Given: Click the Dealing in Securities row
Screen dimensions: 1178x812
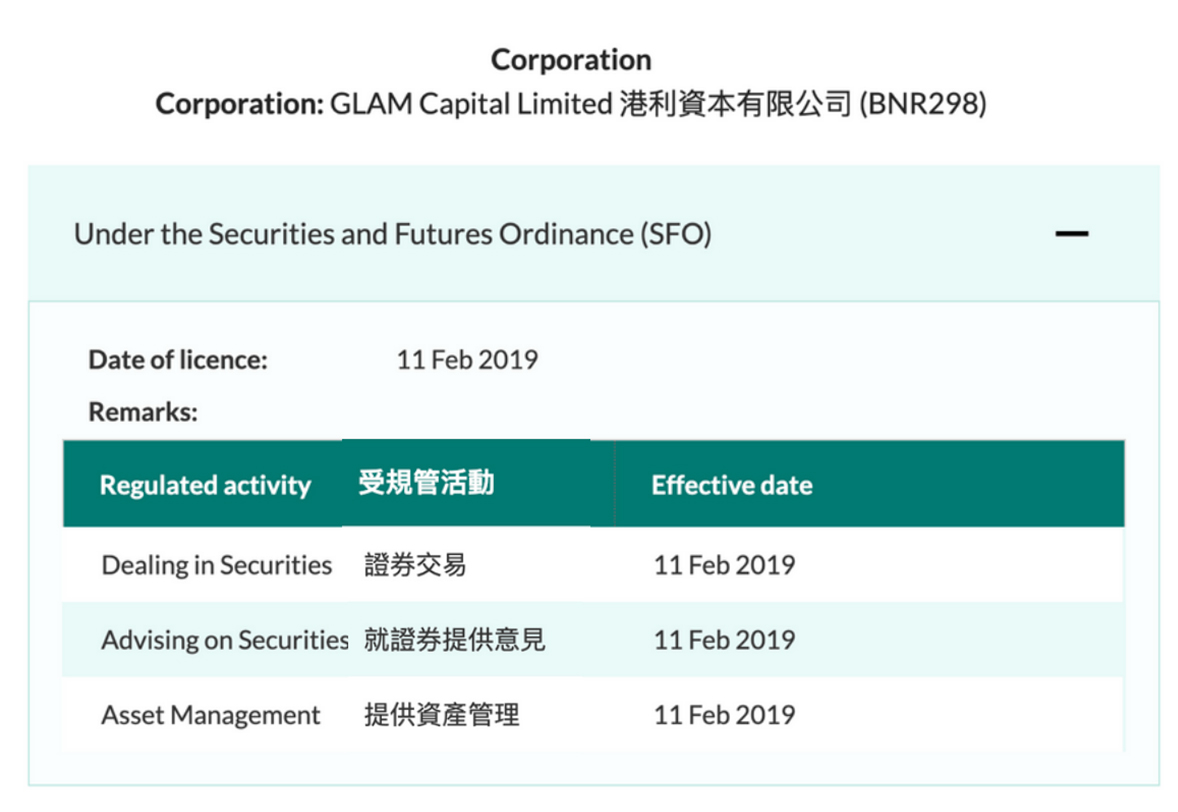Looking at the screenshot, I should click(593, 565).
